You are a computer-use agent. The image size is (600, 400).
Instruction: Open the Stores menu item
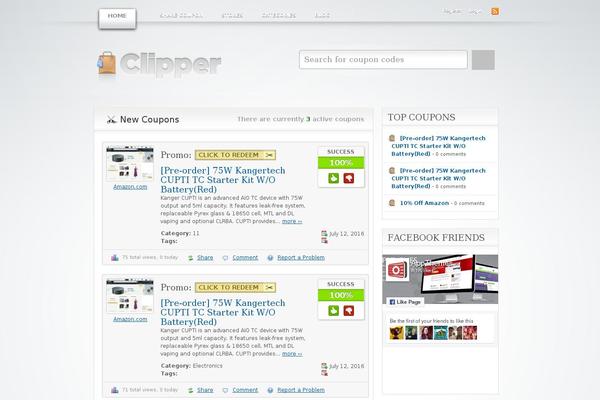(232, 16)
